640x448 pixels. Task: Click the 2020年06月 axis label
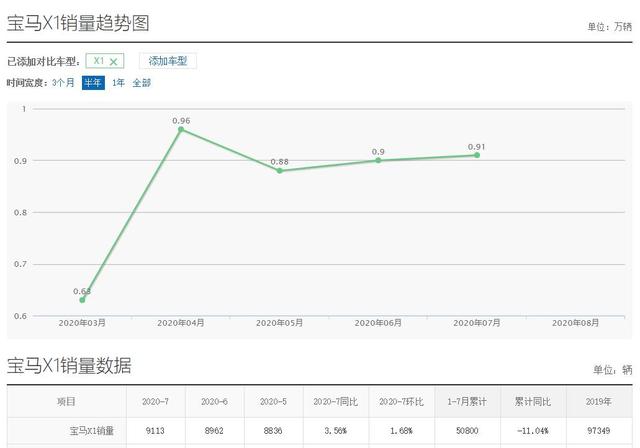(x=378, y=323)
